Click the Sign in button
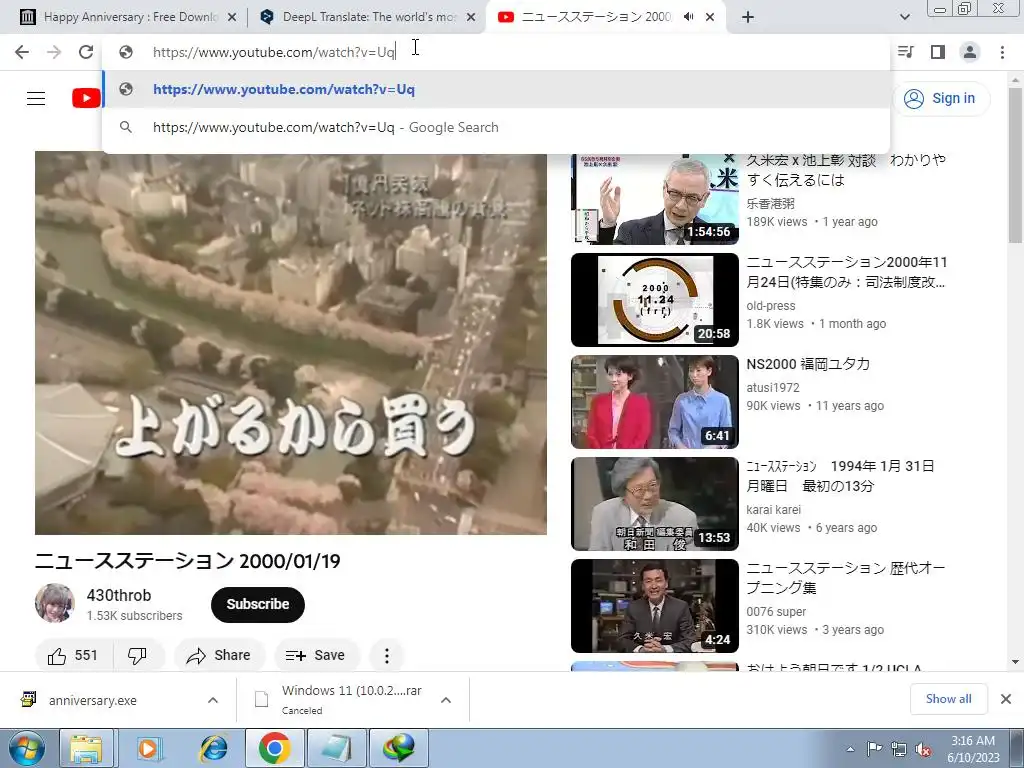This screenshot has height=768, width=1024. click(x=940, y=99)
